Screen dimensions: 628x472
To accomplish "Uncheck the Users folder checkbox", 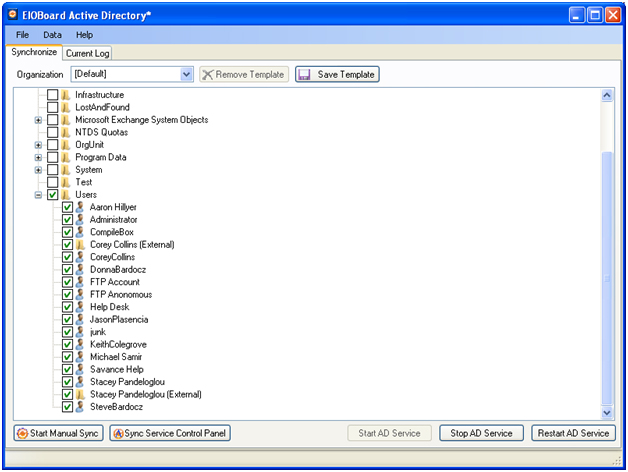I will tap(52, 195).
